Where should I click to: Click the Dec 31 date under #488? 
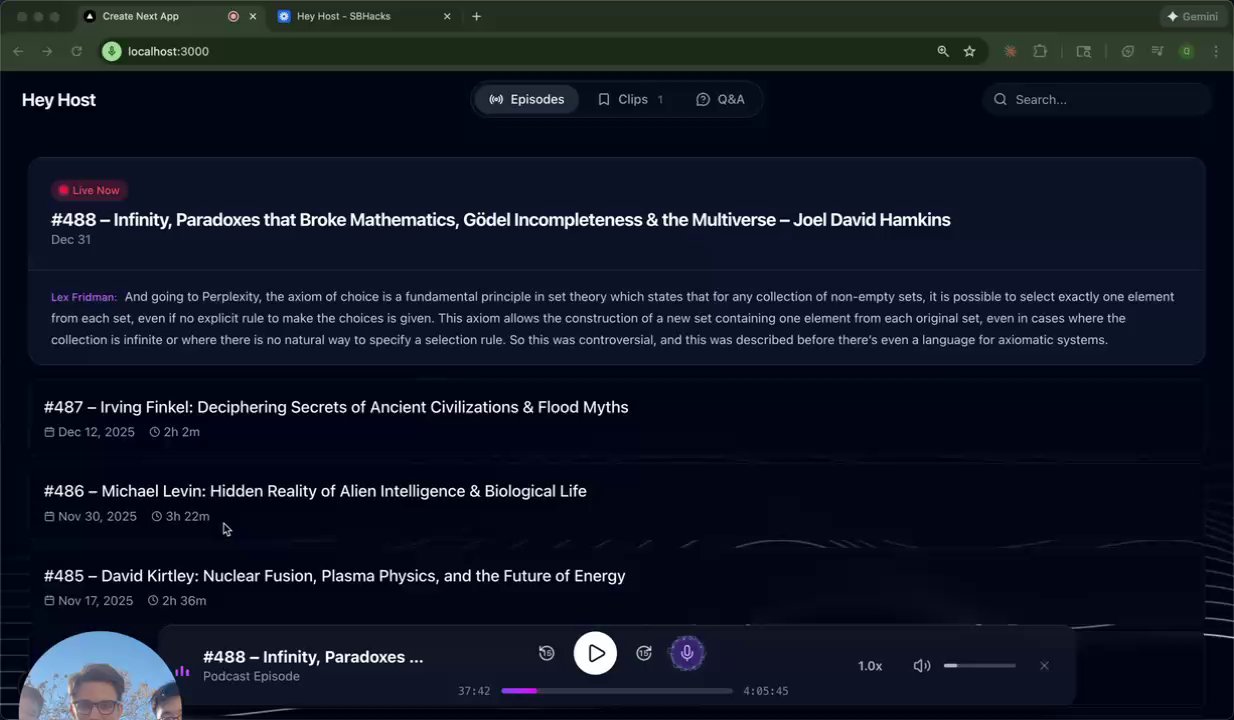[x=71, y=240]
